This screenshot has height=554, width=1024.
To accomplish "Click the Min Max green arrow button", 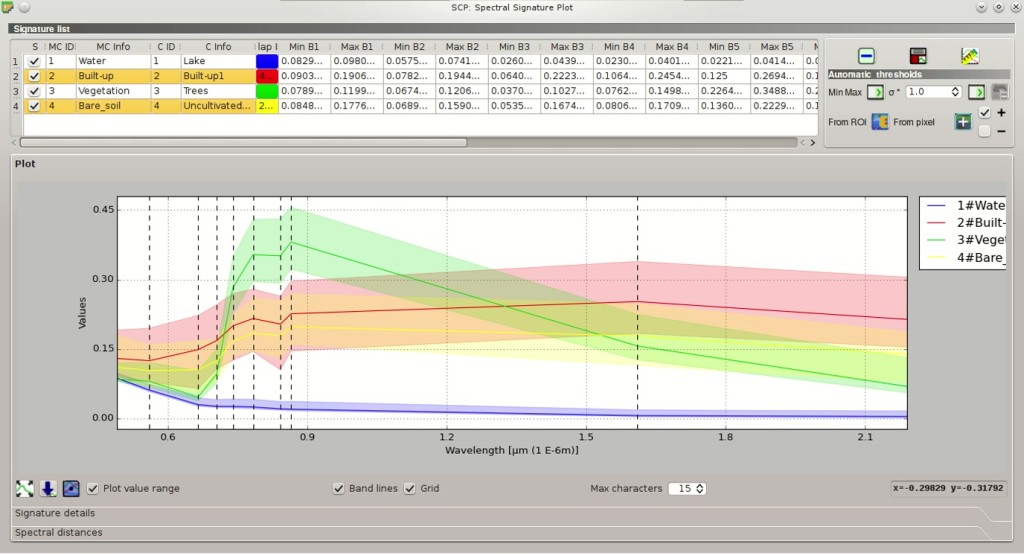I will 875,92.
